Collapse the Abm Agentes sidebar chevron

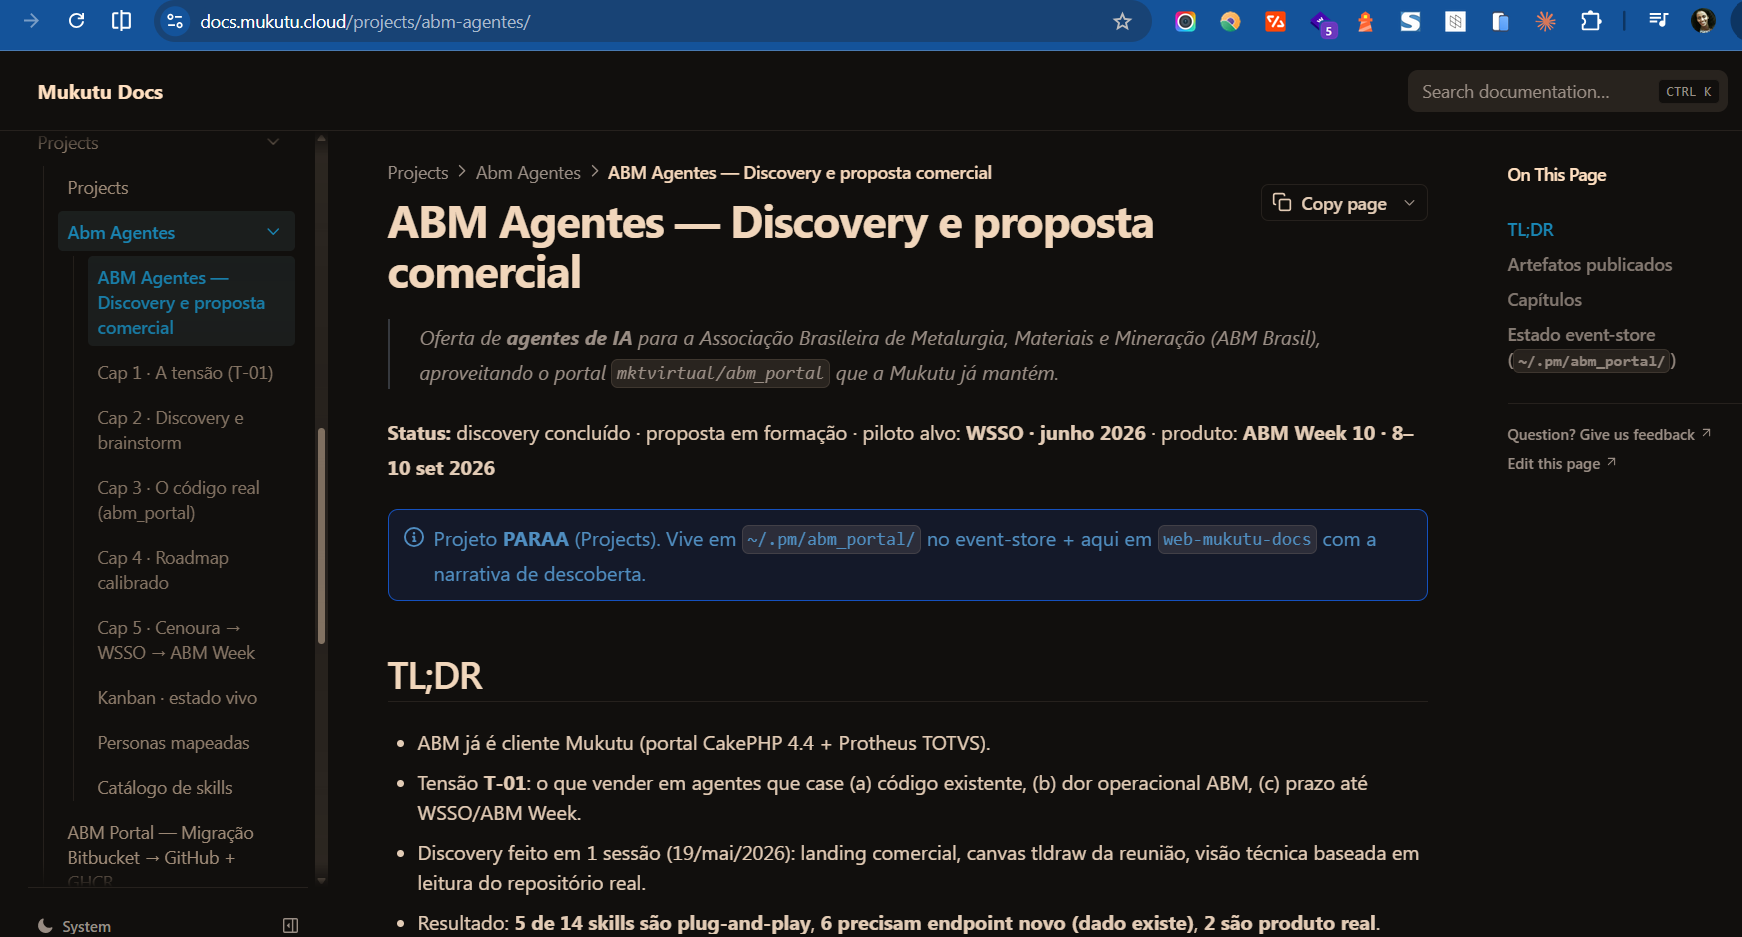pyautogui.click(x=273, y=232)
